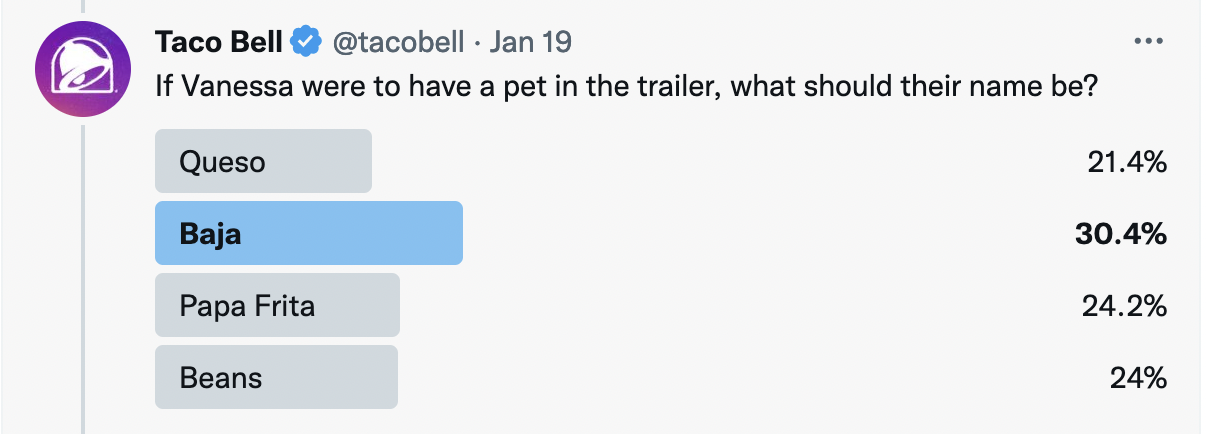
Task: Open the Taco Bell profile avatar
Action: point(83,69)
